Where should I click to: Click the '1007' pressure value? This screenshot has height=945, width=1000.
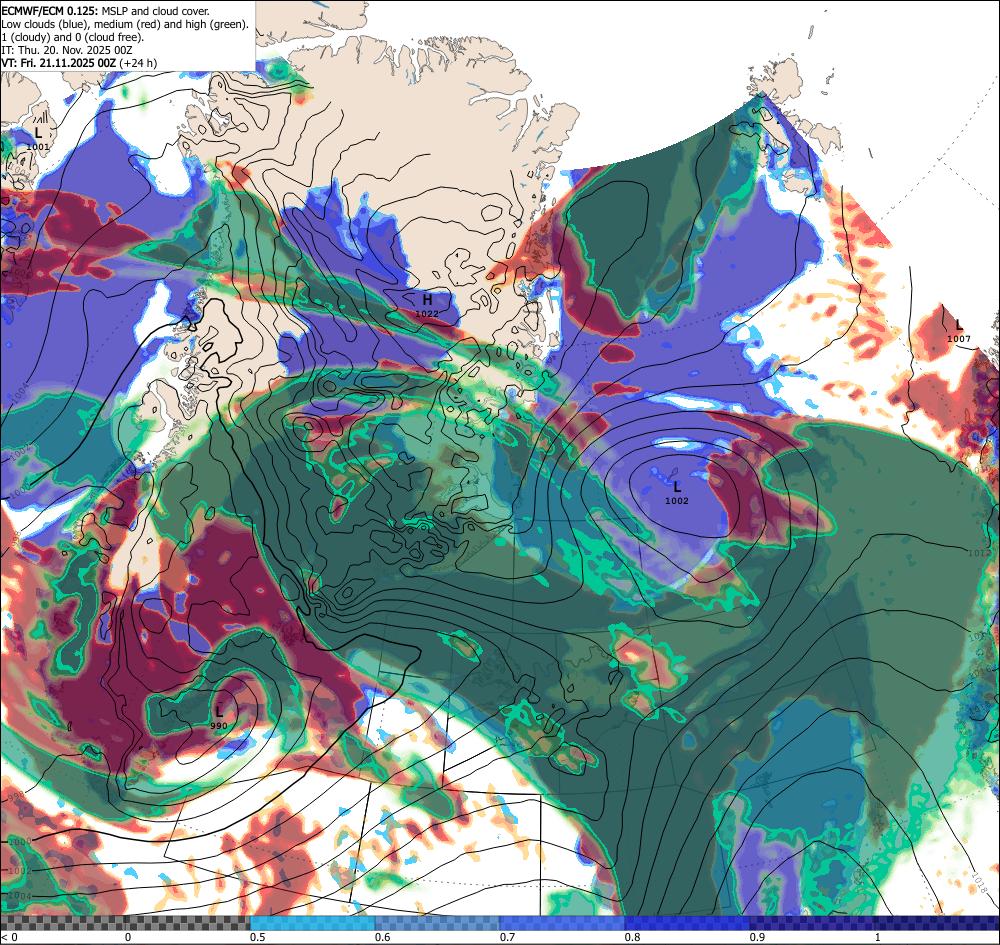click(959, 339)
